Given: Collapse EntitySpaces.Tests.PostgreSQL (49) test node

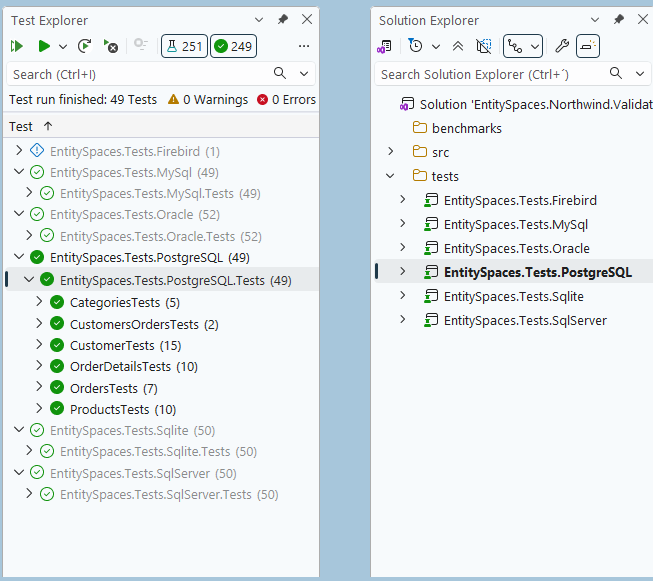Looking at the screenshot, I should pyautogui.click(x=19, y=257).
